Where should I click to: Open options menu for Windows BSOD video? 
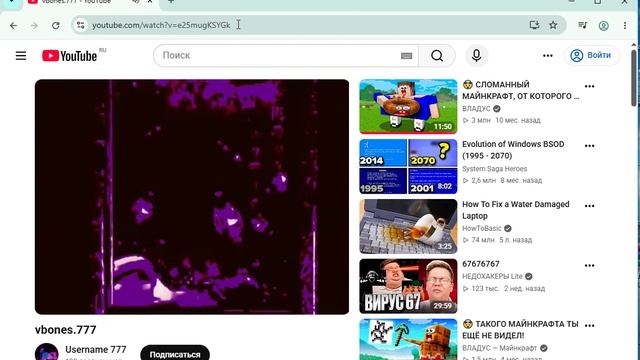coord(589,146)
